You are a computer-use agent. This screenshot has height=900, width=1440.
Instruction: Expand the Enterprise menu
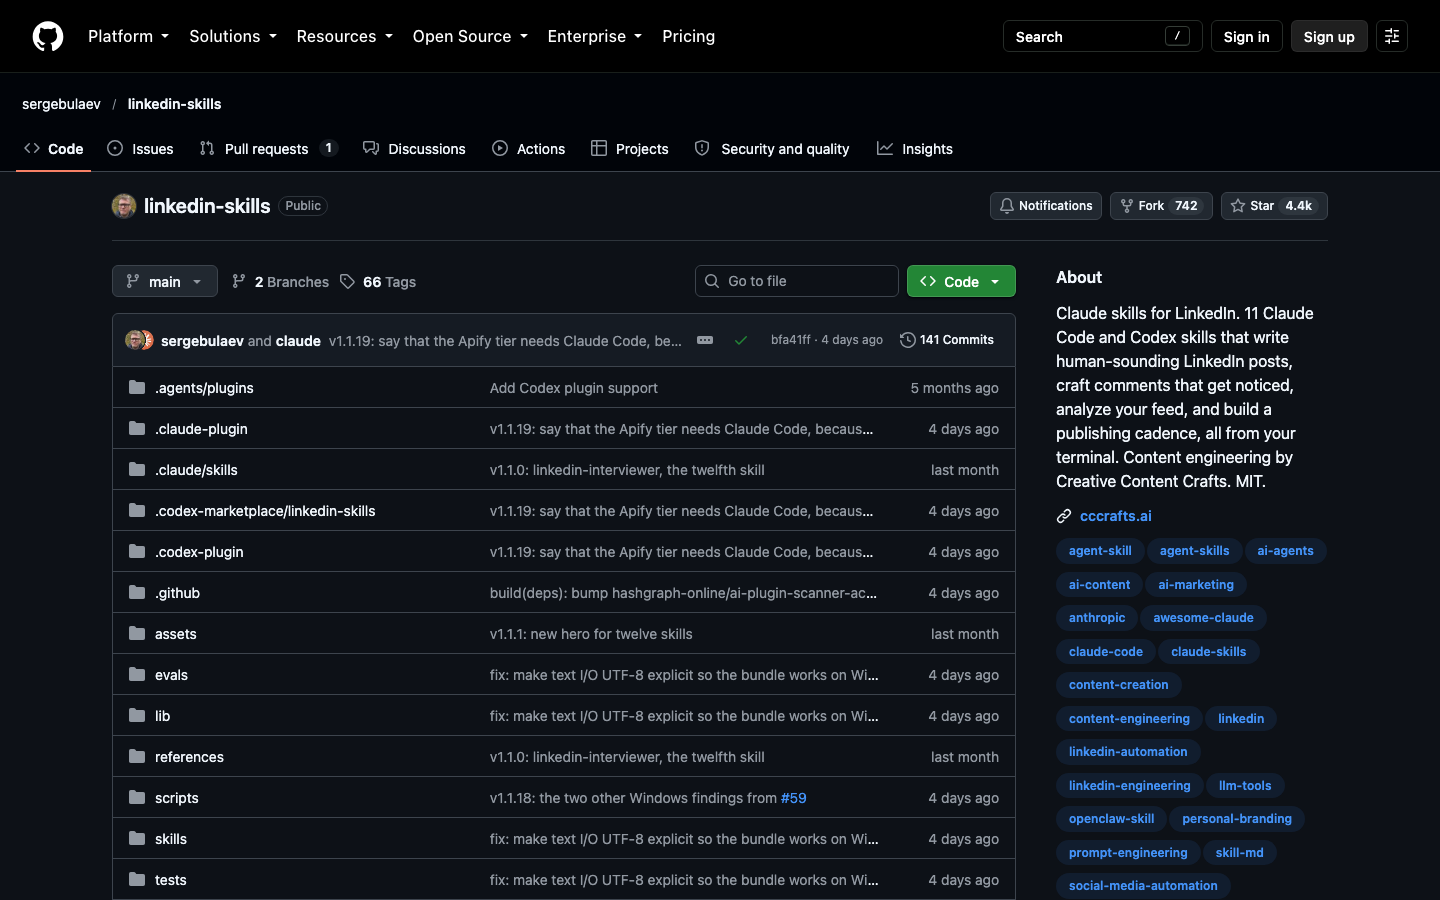(x=595, y=36)
